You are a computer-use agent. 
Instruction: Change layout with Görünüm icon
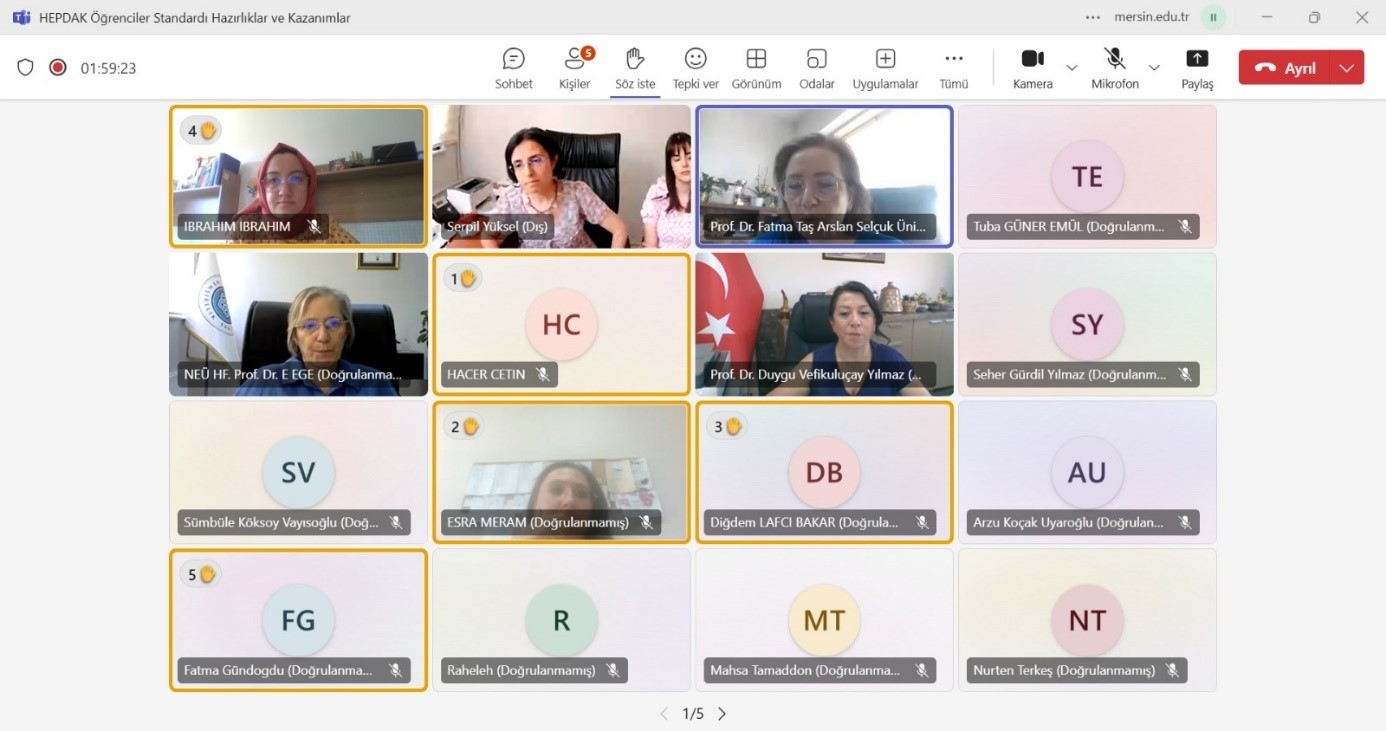coord(756,68)
